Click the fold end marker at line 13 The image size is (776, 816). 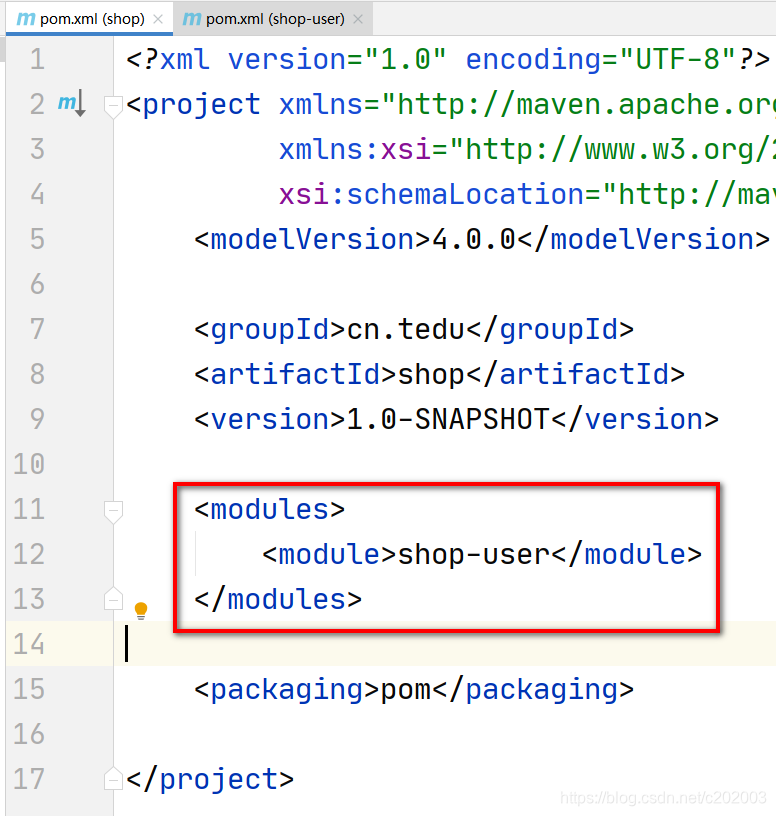tap(113, 598)
